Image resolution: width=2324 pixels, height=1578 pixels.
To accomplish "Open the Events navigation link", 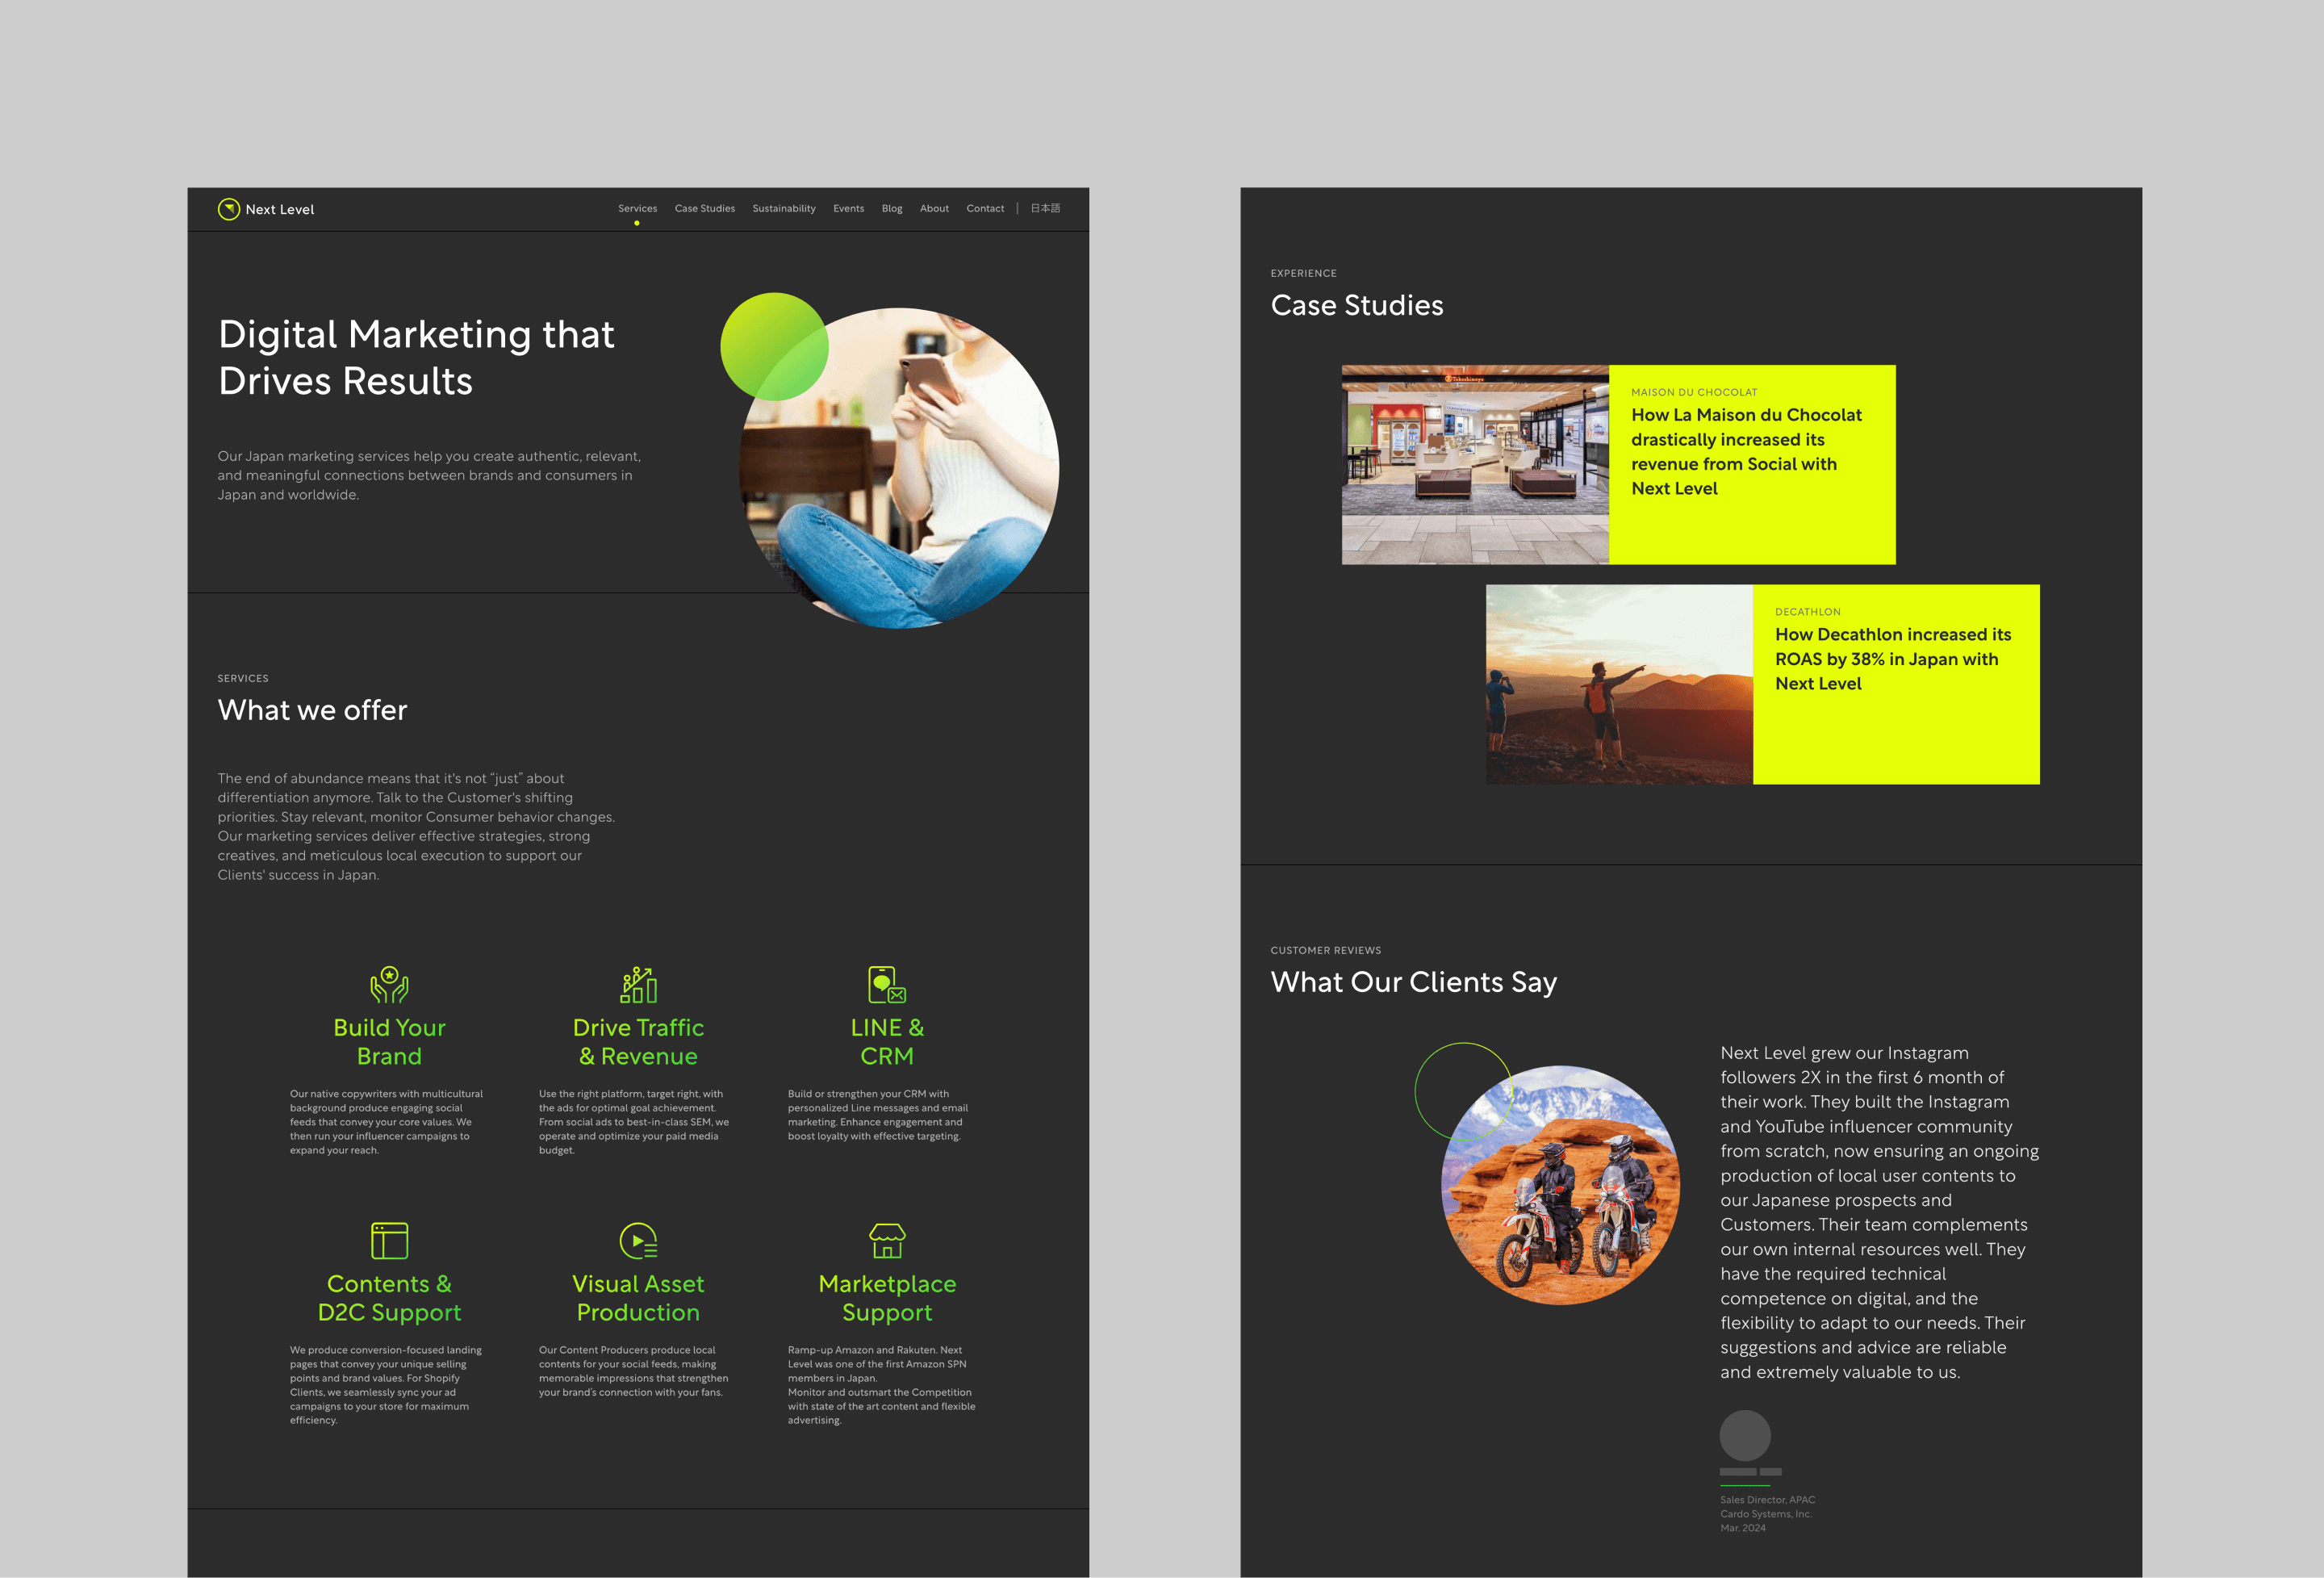I will [x=848, y=209].
